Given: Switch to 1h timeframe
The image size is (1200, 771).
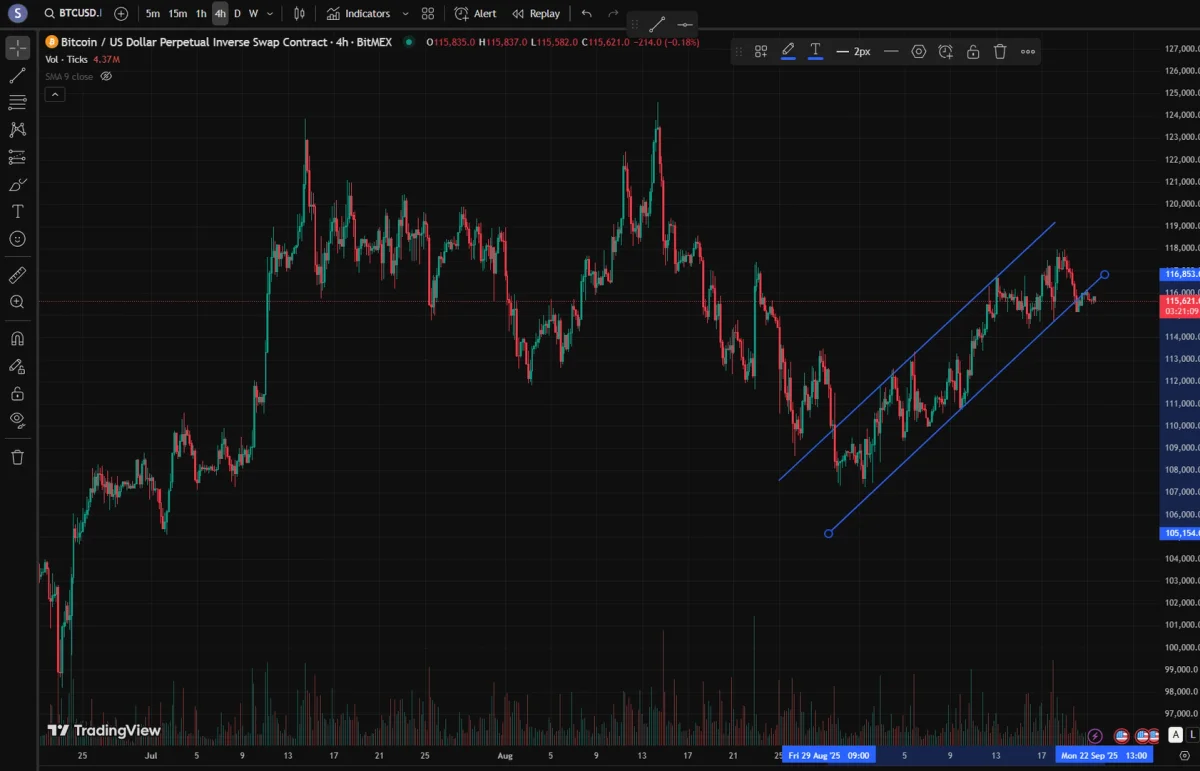Looking at the screenshot, I should 201,13.
